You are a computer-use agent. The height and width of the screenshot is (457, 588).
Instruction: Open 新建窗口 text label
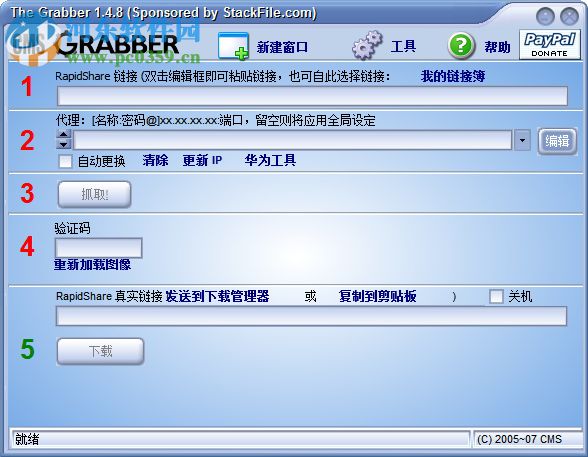click(282, 47)
